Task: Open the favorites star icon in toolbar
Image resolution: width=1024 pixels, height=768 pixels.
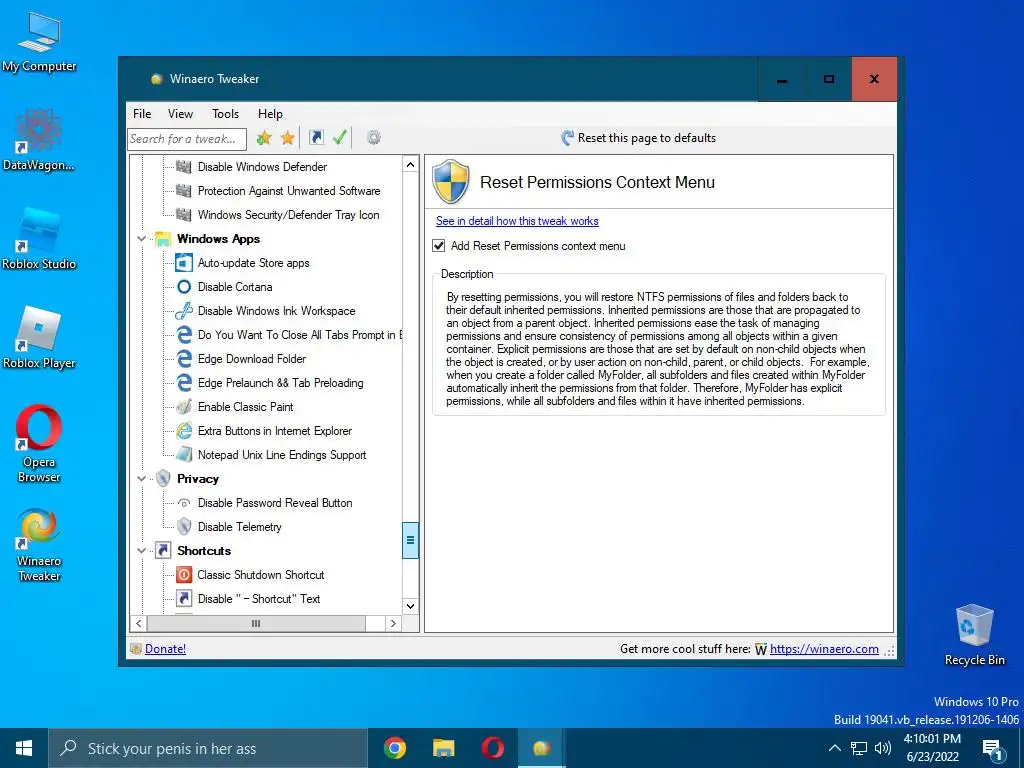Action: pyautogui.click(x=287, y=138)
